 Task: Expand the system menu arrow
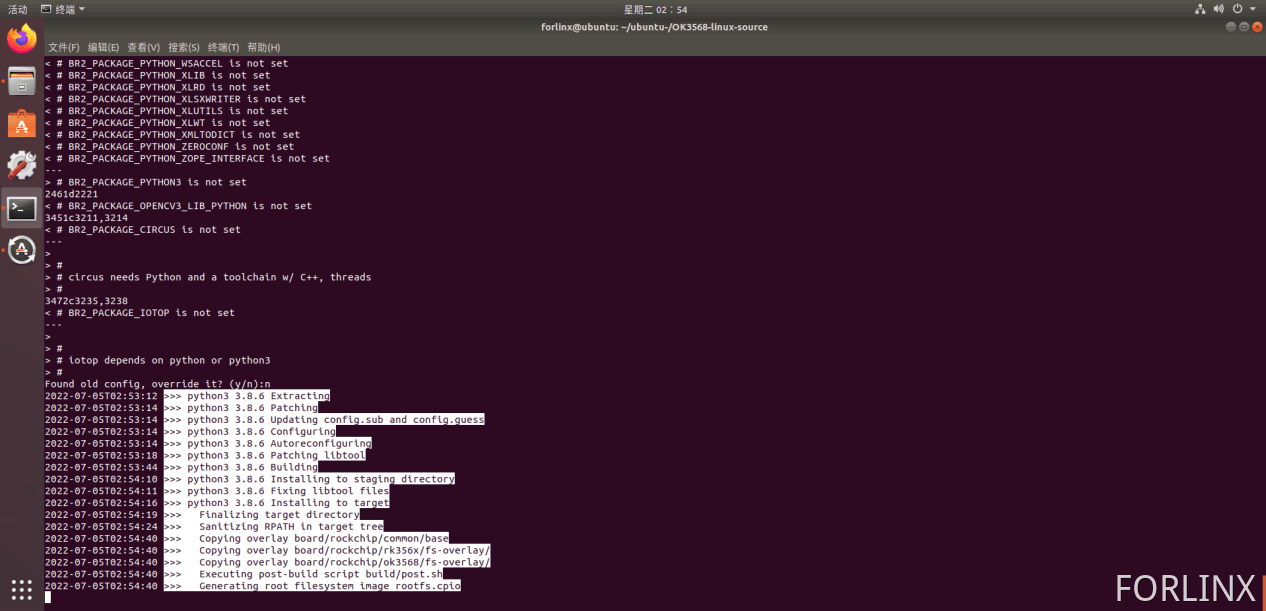[x=1253, y=9]
